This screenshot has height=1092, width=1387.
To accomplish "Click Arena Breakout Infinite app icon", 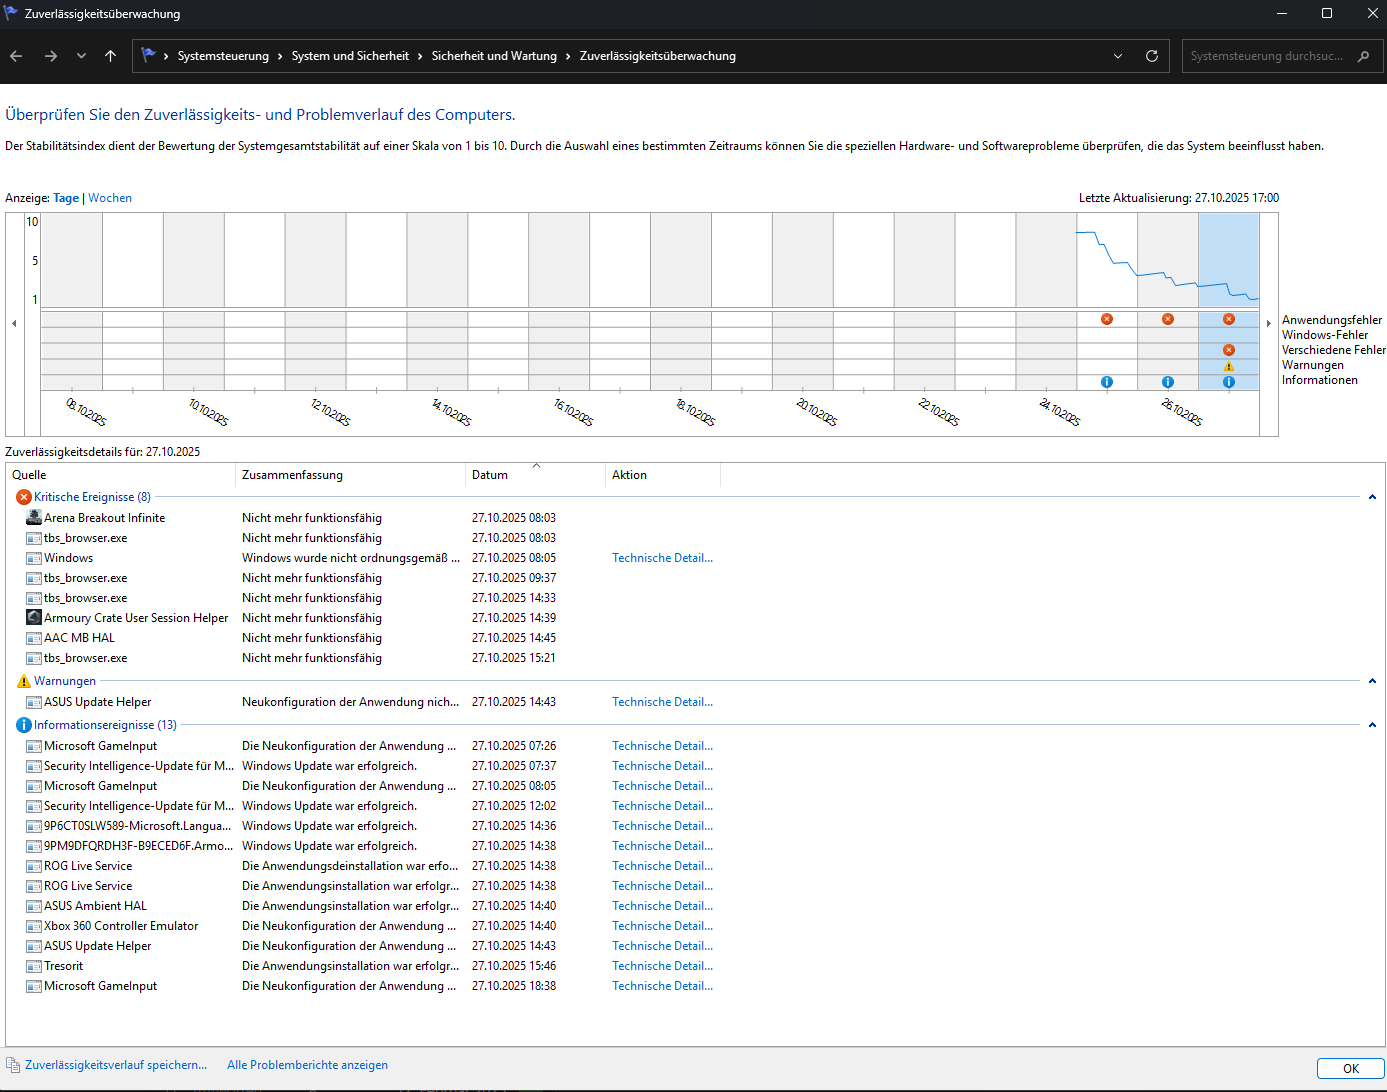I will (x=34, y=518).
